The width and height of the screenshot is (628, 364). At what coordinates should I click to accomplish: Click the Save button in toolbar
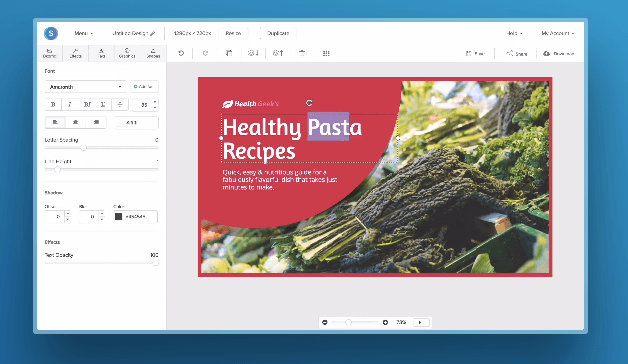(x=475, y=53)
